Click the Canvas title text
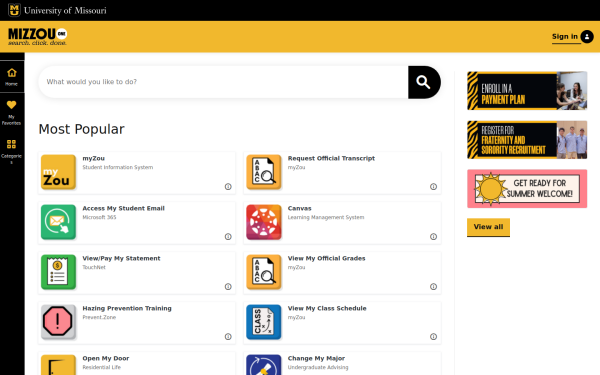Viewport: 600px width, 375px height. [300, 209]
